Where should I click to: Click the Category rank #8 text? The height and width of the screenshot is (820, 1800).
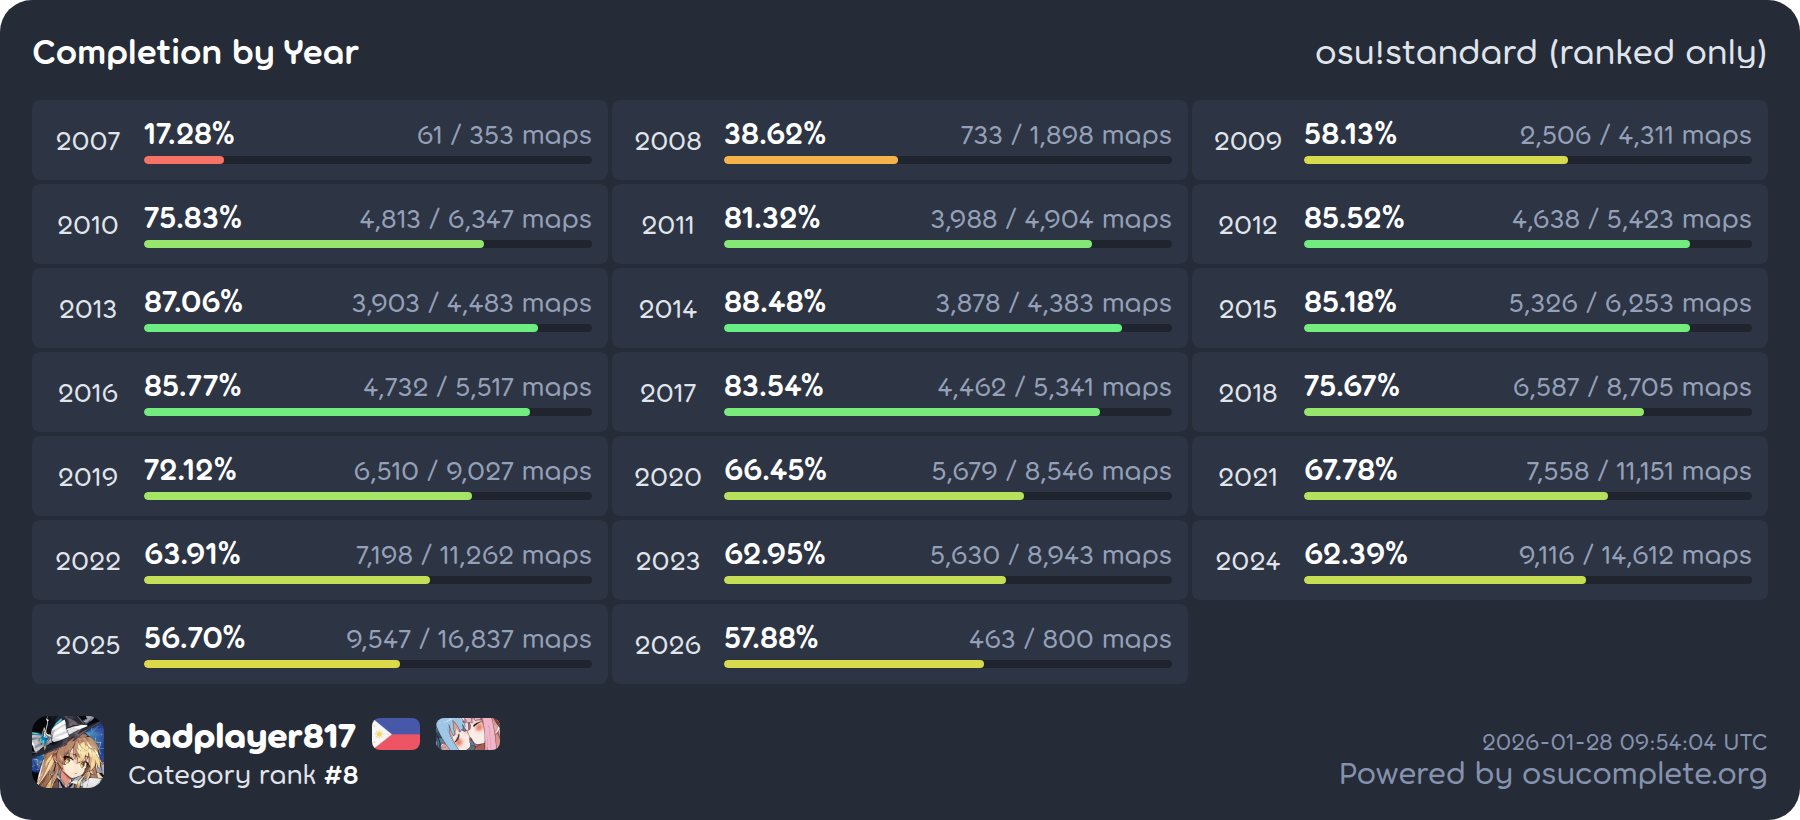tap(243, 775)
